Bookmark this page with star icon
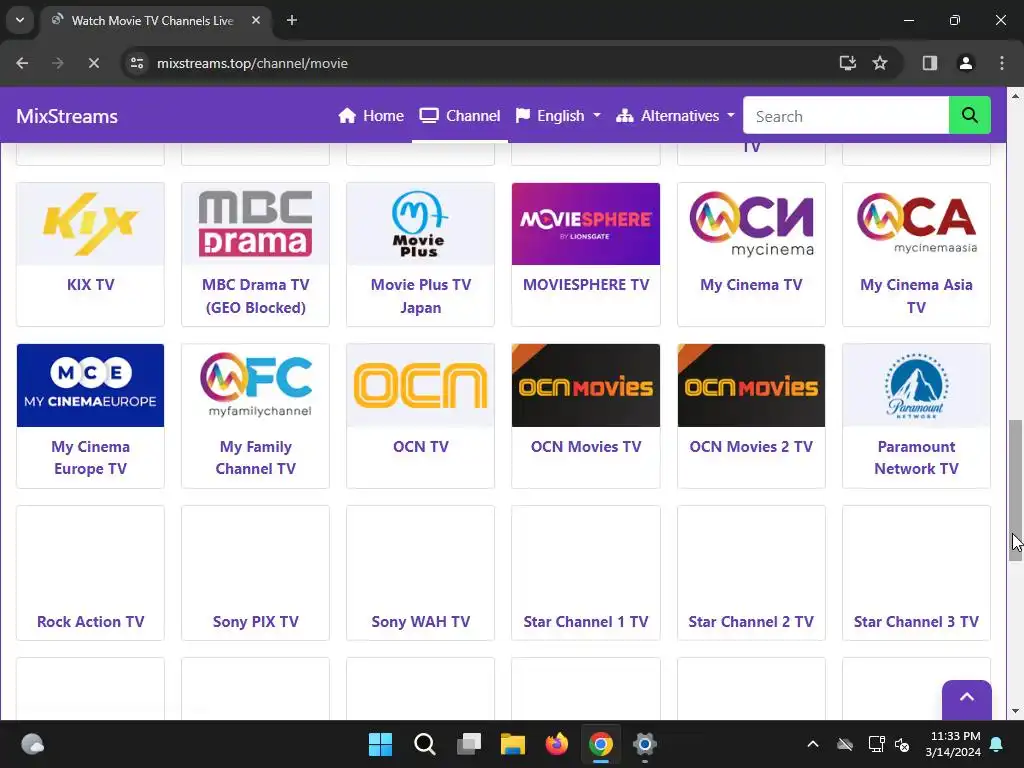The width and height of the screenshot is (1024, 768). coord(880,63)
